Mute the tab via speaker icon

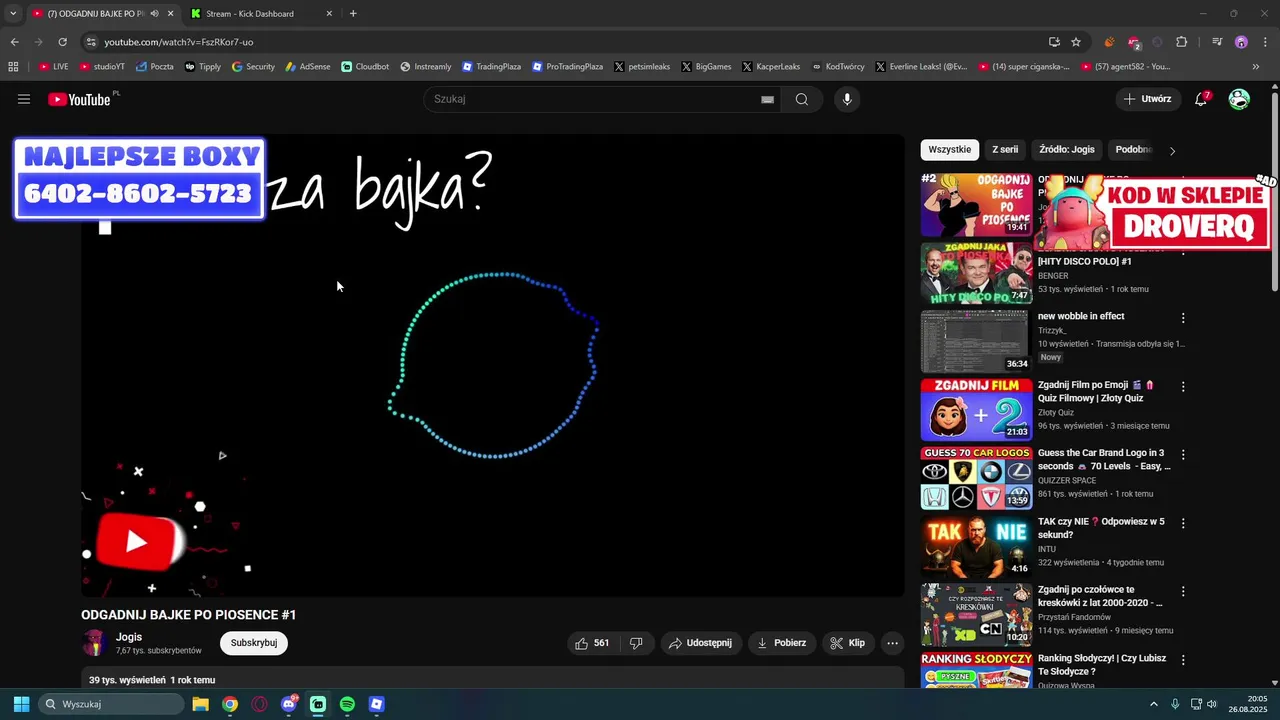(x=154, y=14)
